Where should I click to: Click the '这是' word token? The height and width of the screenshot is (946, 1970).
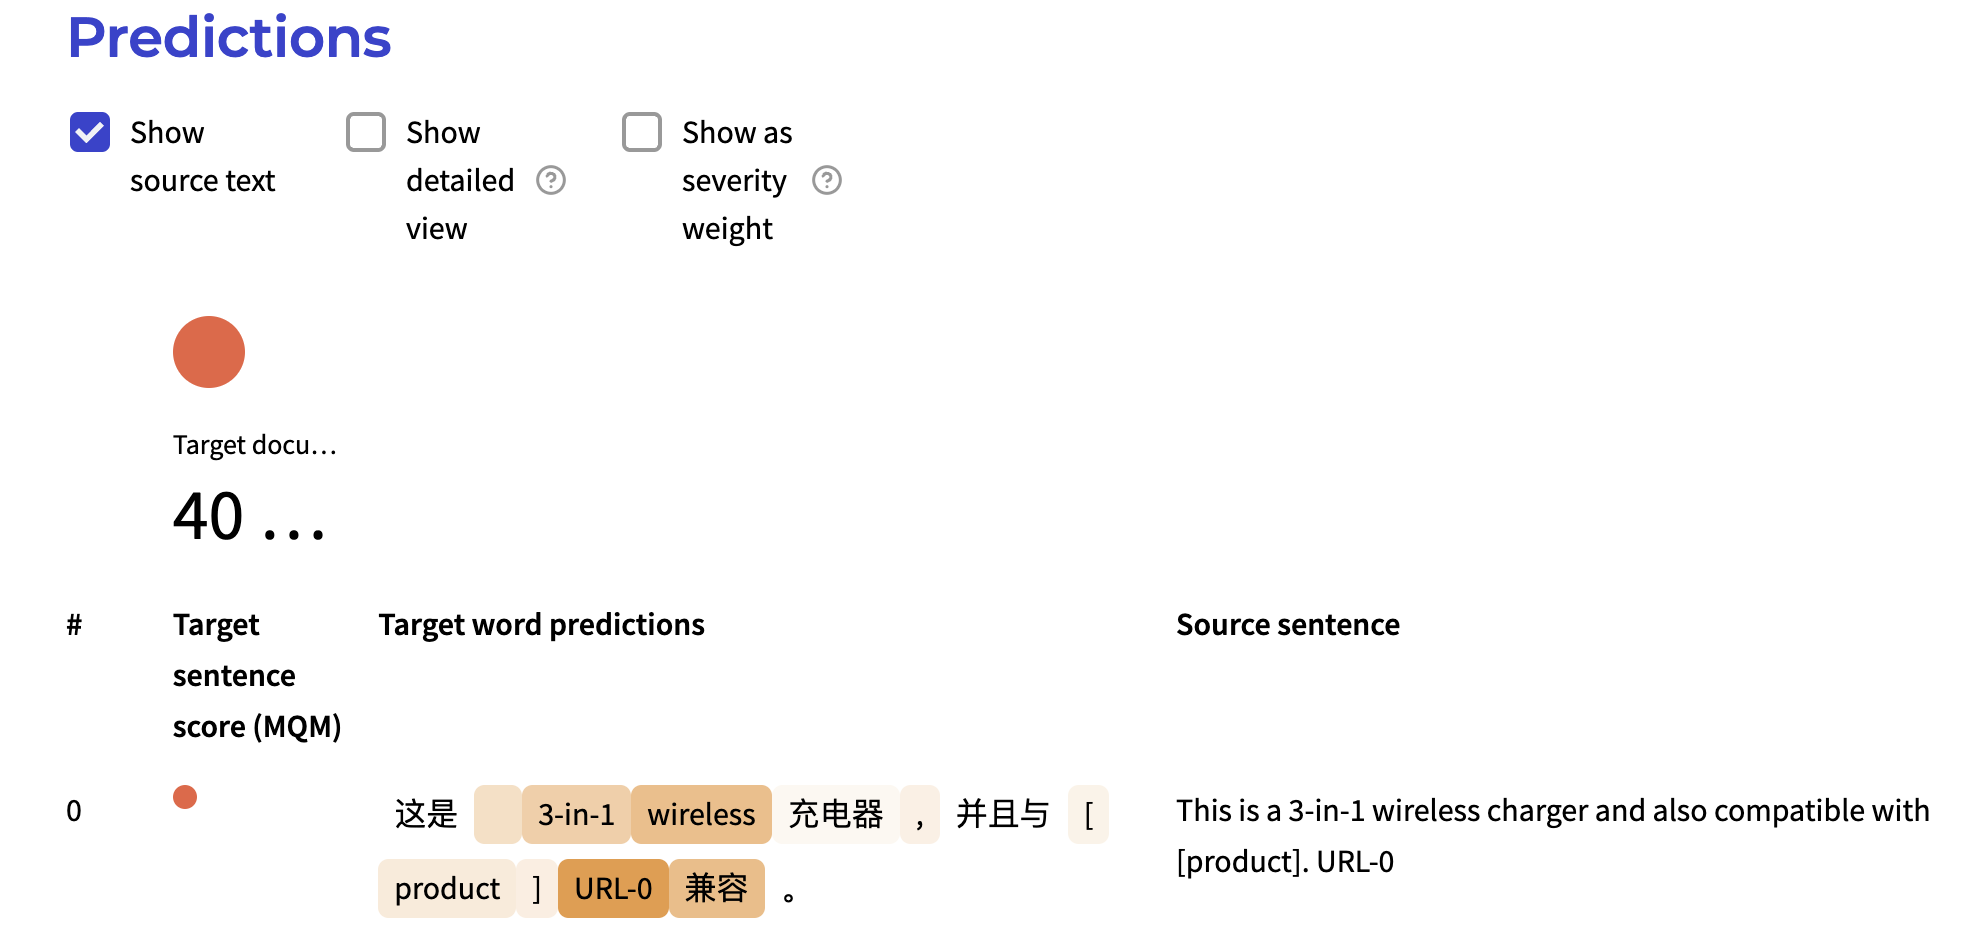[x=426, y=814]
